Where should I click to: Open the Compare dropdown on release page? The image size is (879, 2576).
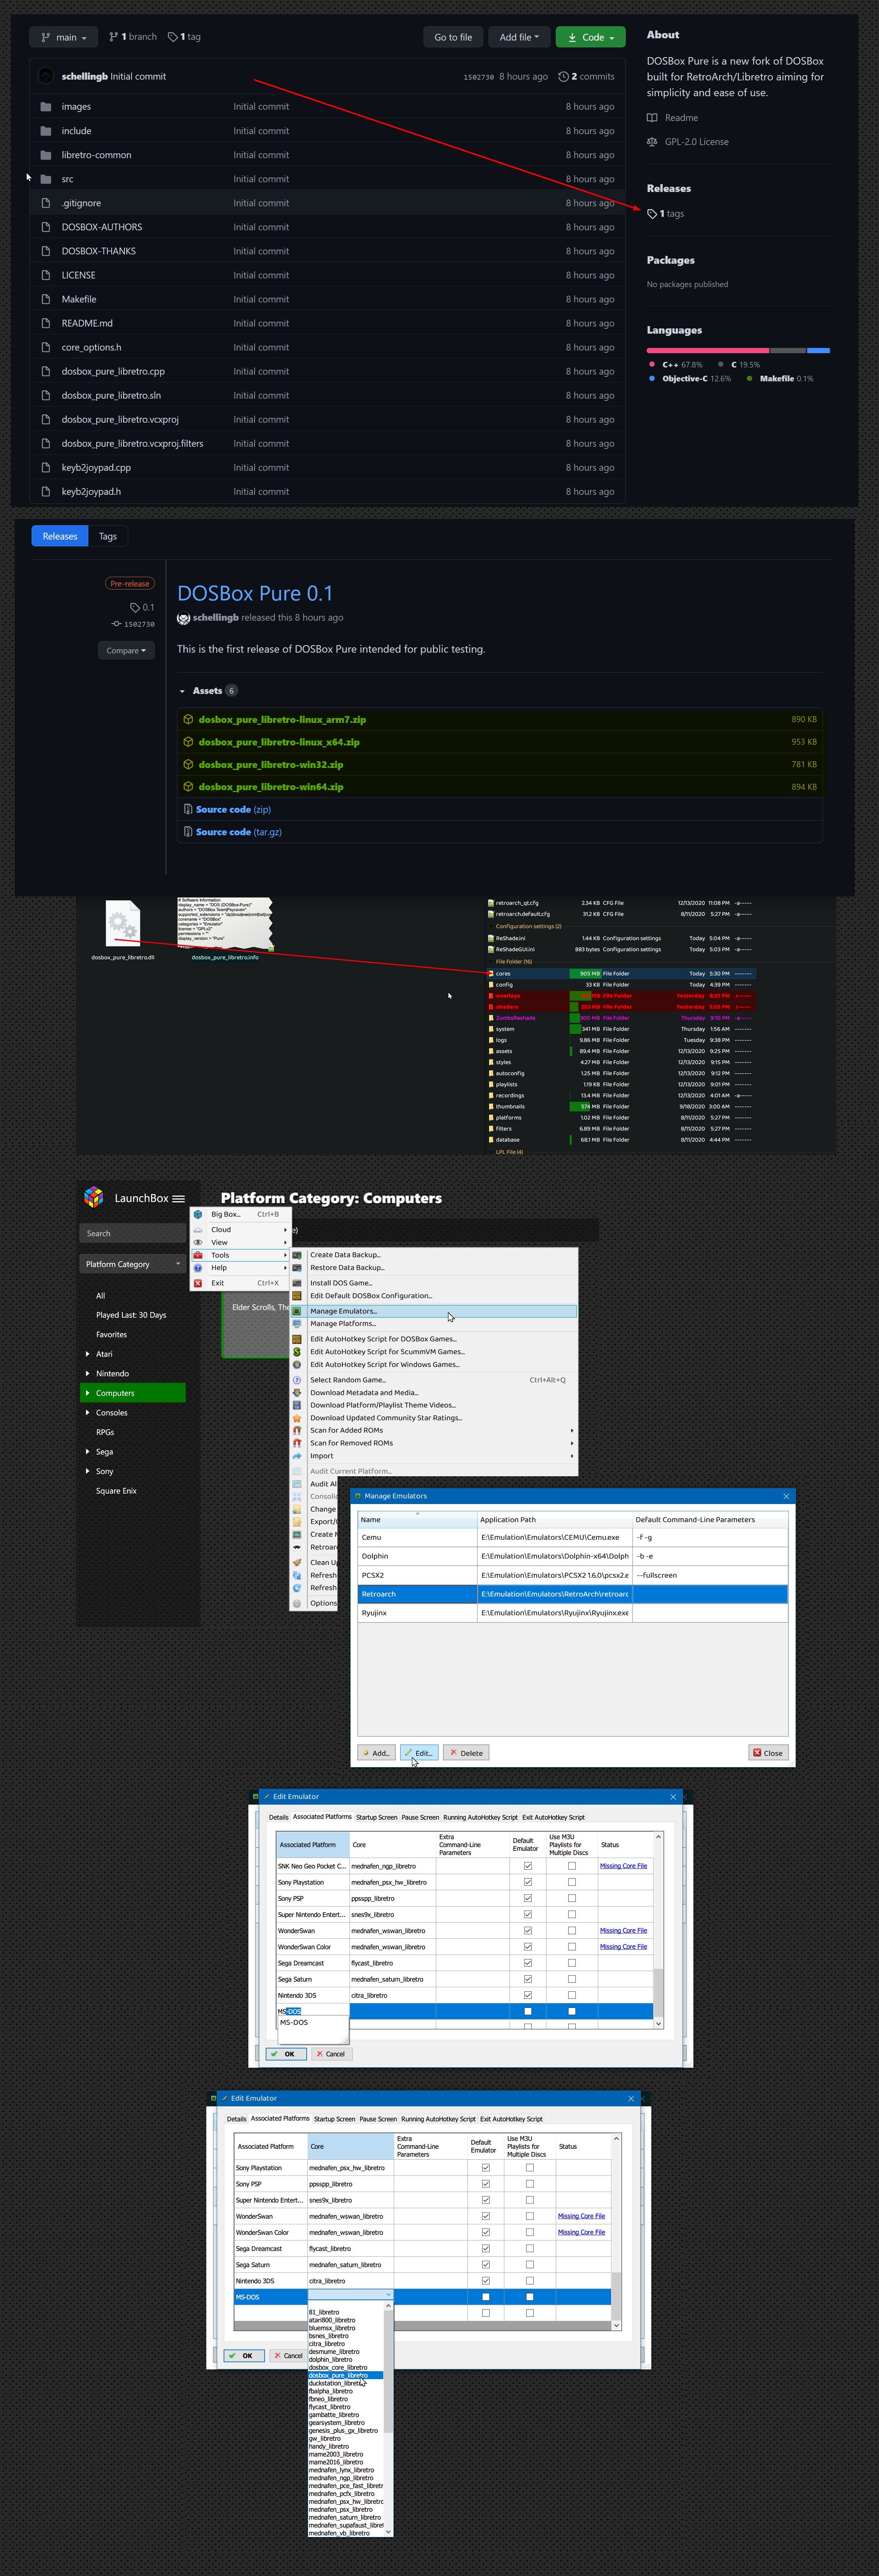(126, 651)
